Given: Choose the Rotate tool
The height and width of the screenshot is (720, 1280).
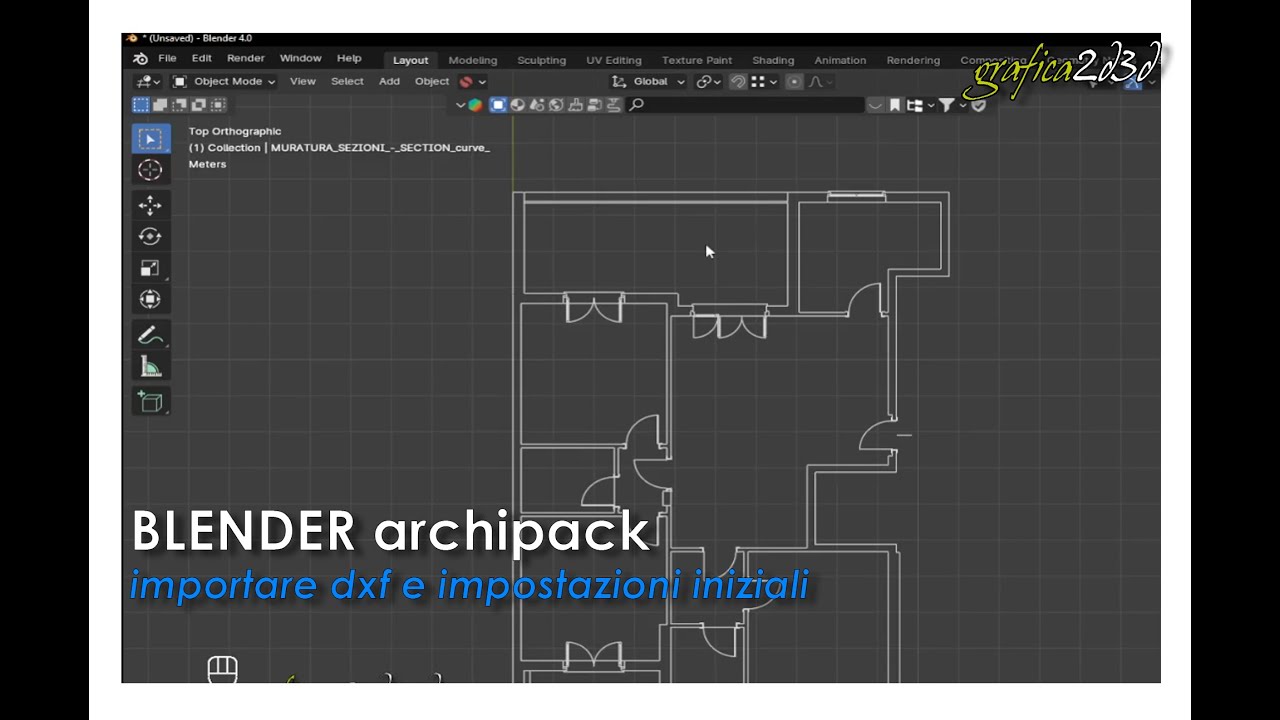Looking at the screenshot, I should [x=150, y=236].
